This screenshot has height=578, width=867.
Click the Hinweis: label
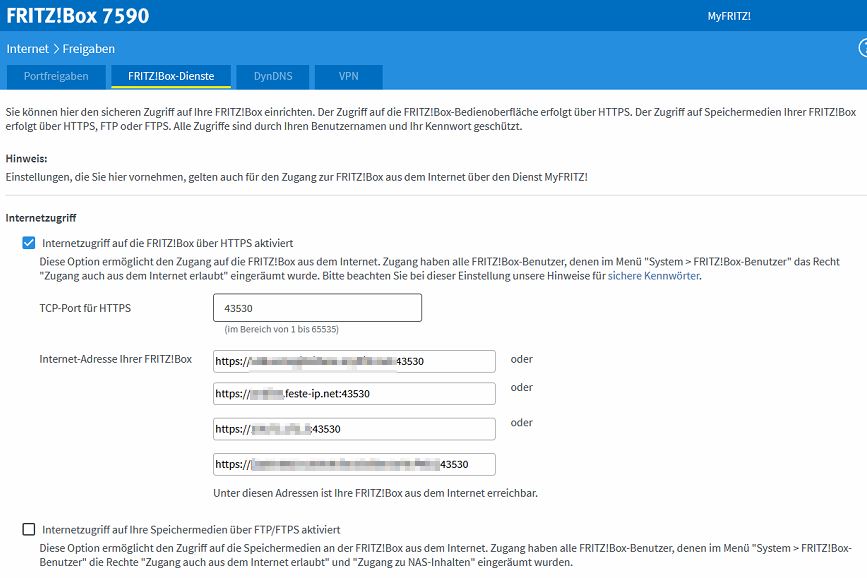(x=27, y=158)
